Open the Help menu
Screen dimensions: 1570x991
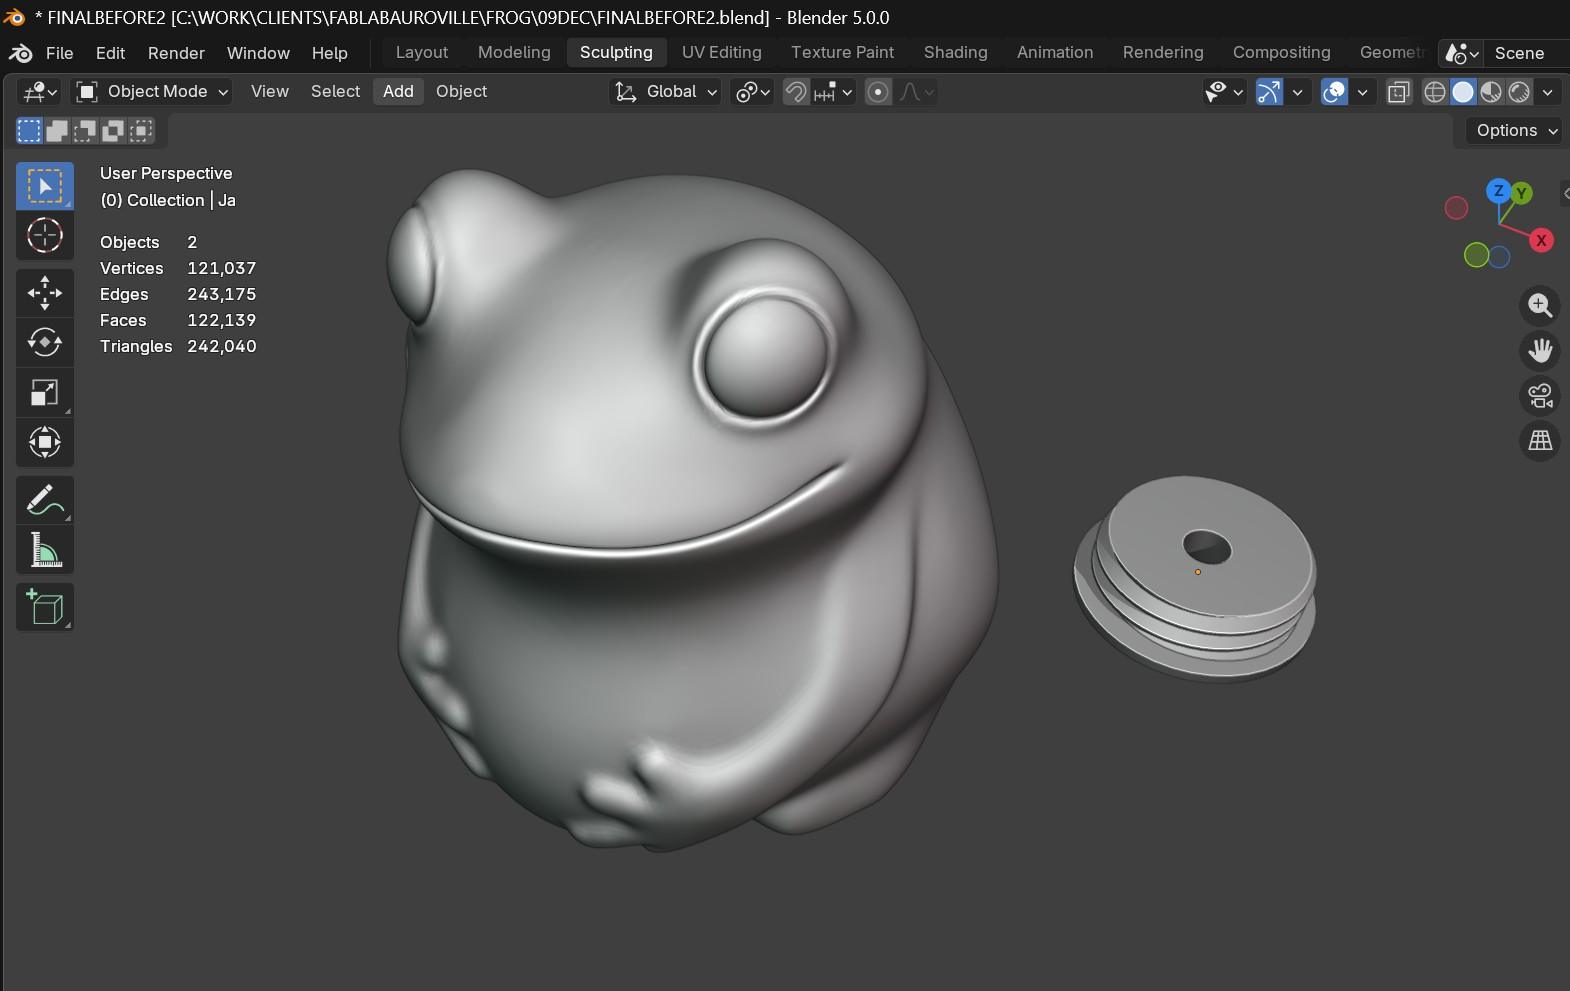pos(329,53)
